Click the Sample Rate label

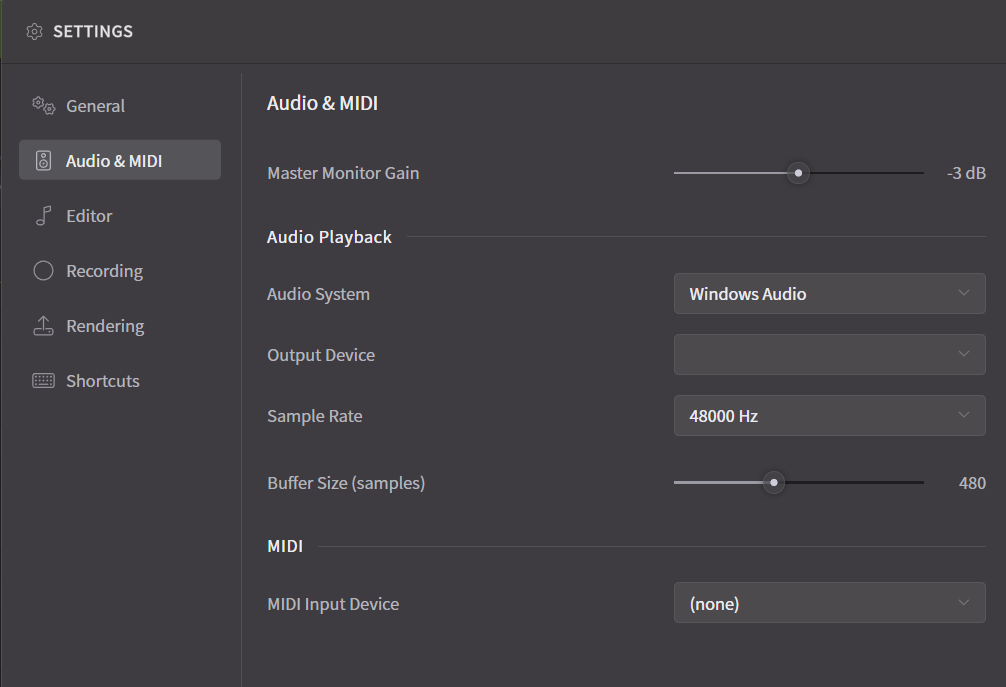point(314,416)
